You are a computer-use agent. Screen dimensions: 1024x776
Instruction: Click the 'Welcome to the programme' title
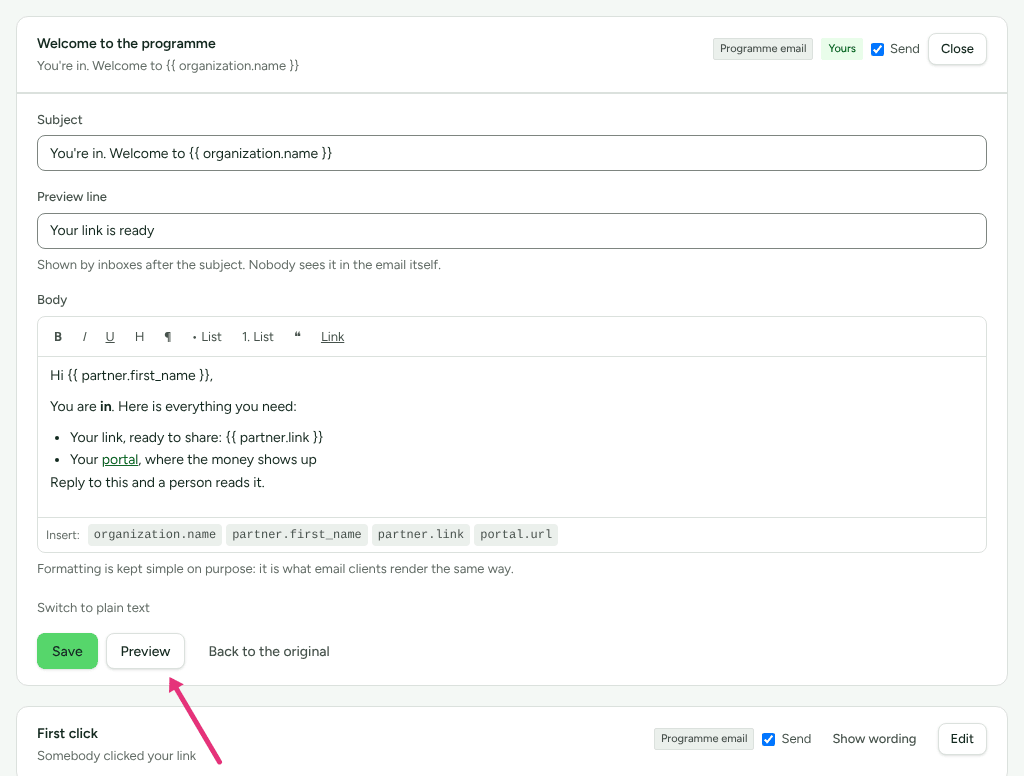(x=126, y=44)
